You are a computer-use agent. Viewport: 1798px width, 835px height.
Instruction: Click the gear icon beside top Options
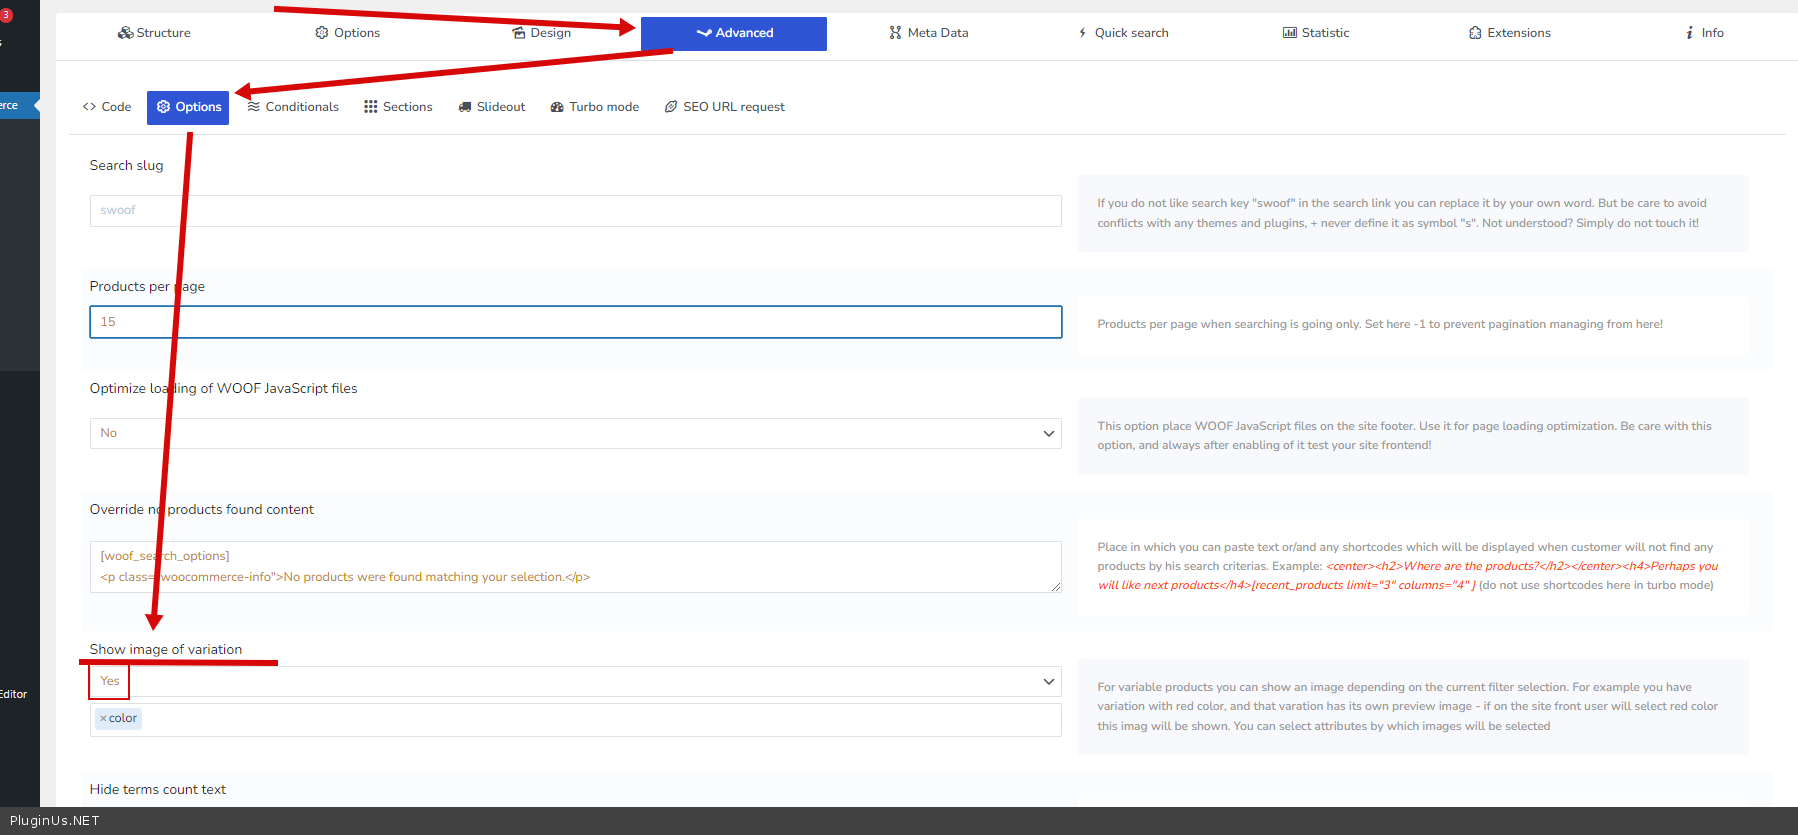pos(322,33)
